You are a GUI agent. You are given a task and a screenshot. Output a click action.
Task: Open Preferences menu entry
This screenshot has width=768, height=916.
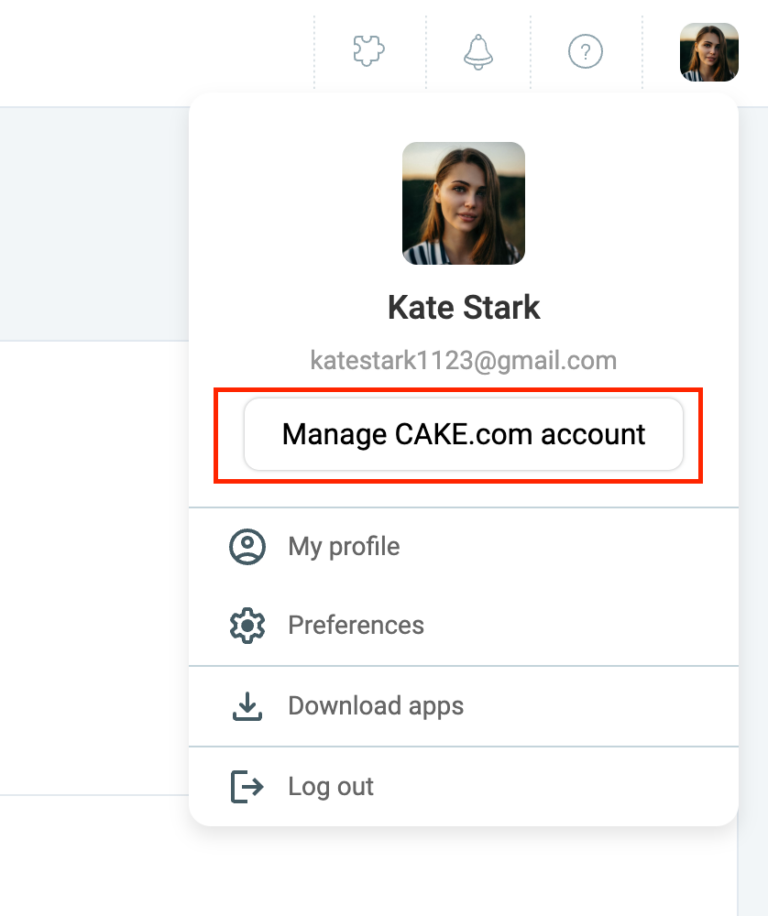click(x=464, y=625)
